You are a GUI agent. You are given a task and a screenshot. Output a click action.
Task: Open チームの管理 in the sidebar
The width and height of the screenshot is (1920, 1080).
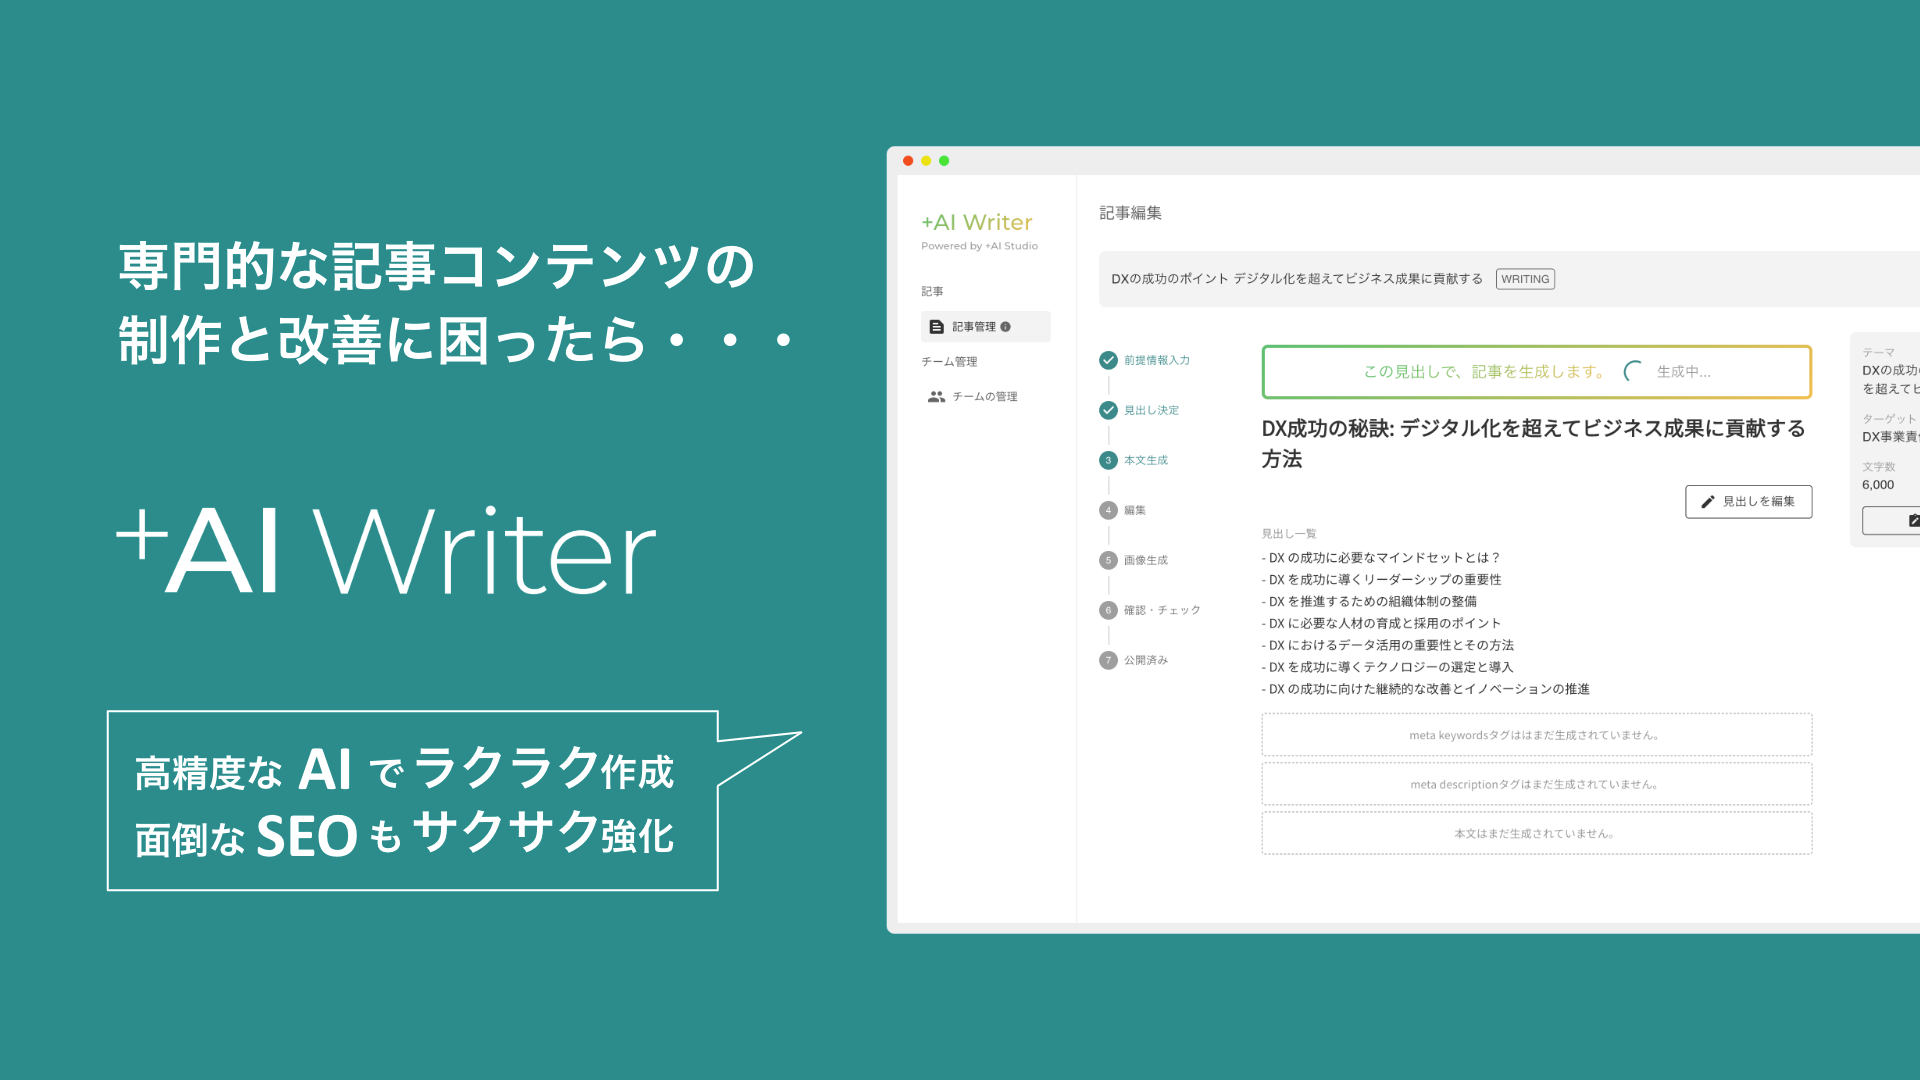pos(984,397)
